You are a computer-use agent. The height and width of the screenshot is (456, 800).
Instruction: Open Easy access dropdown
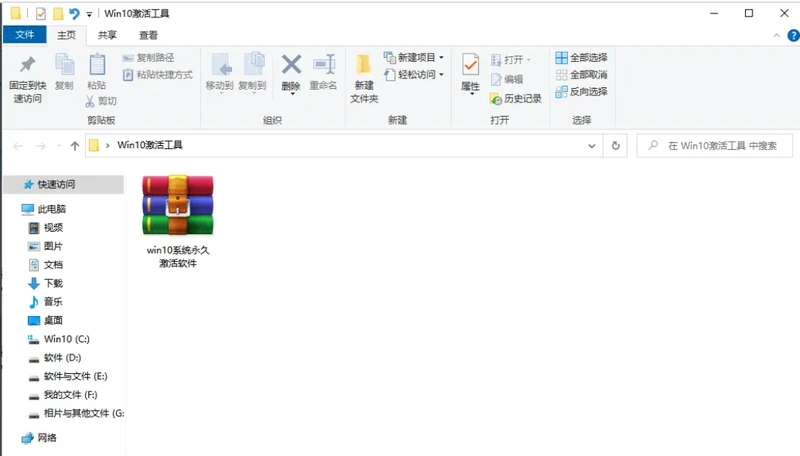(414, 74)
